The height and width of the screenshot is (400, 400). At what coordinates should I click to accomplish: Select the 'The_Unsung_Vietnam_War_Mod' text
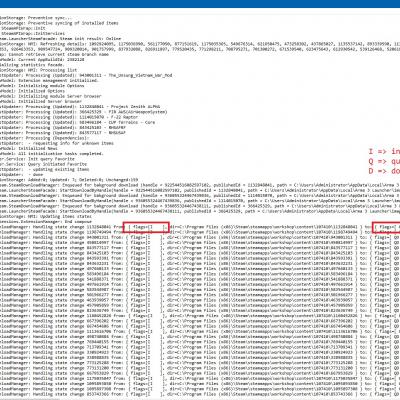[140, 75]
